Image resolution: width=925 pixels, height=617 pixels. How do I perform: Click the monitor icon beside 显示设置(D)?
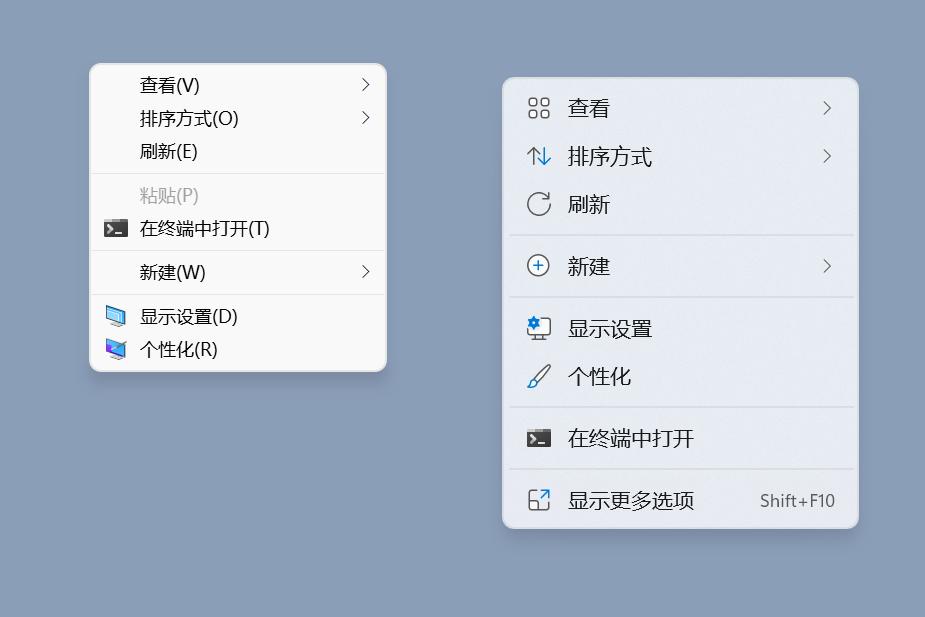click(115, 316)
